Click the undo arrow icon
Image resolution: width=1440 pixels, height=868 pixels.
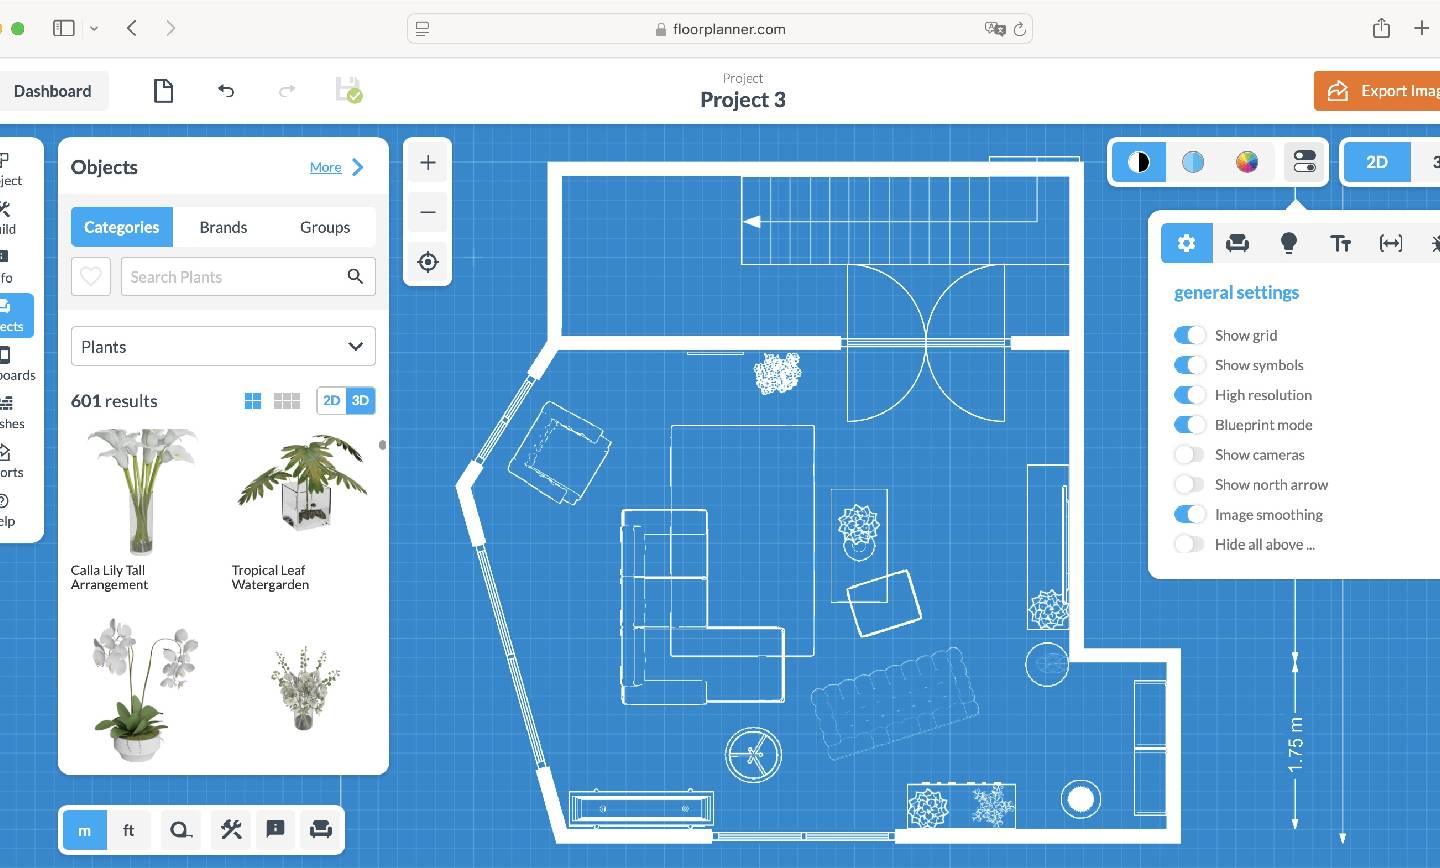[x=226, y=91]
